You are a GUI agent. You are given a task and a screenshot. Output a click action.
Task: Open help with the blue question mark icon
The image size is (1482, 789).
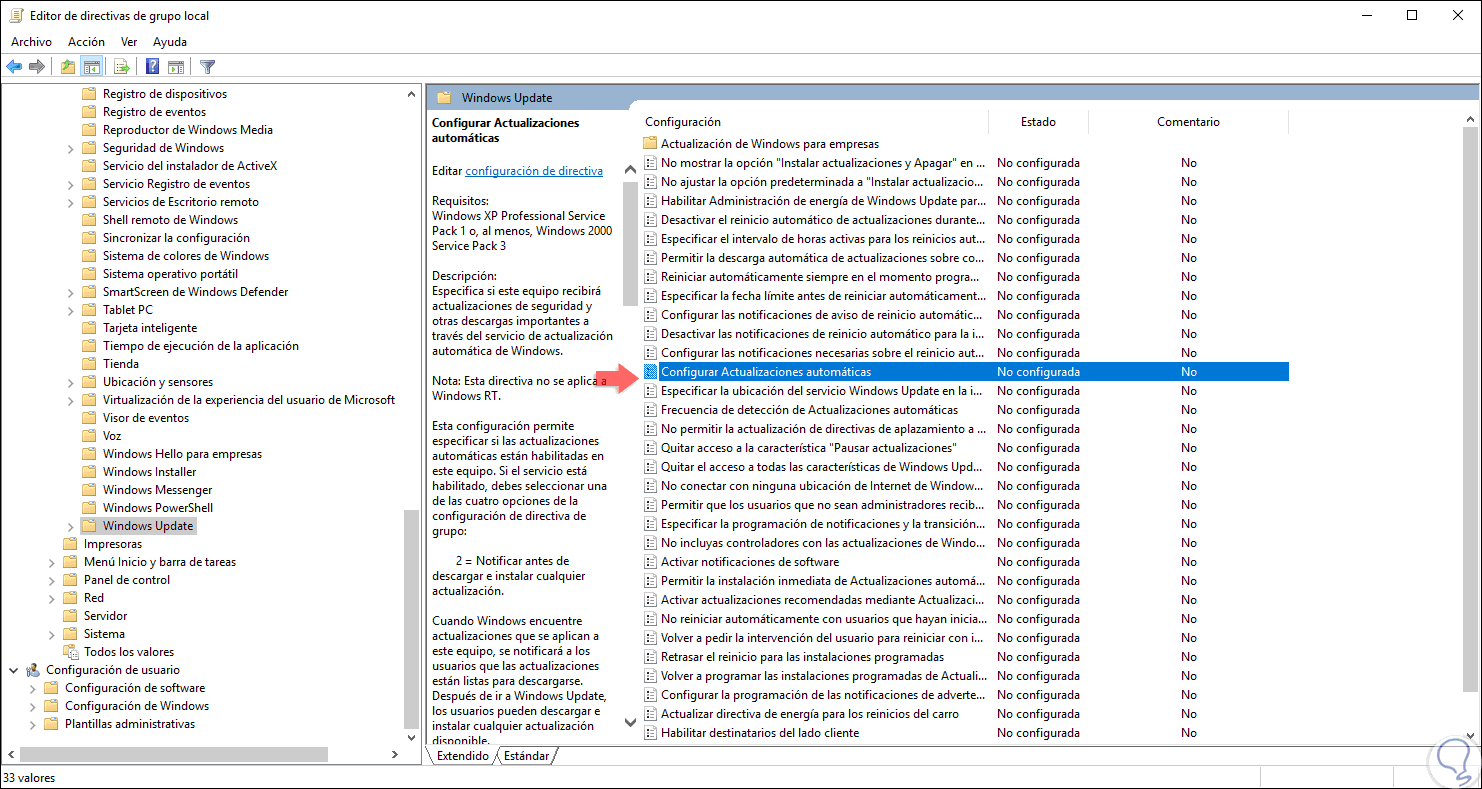pyautogui.click(x=153, y=67)
